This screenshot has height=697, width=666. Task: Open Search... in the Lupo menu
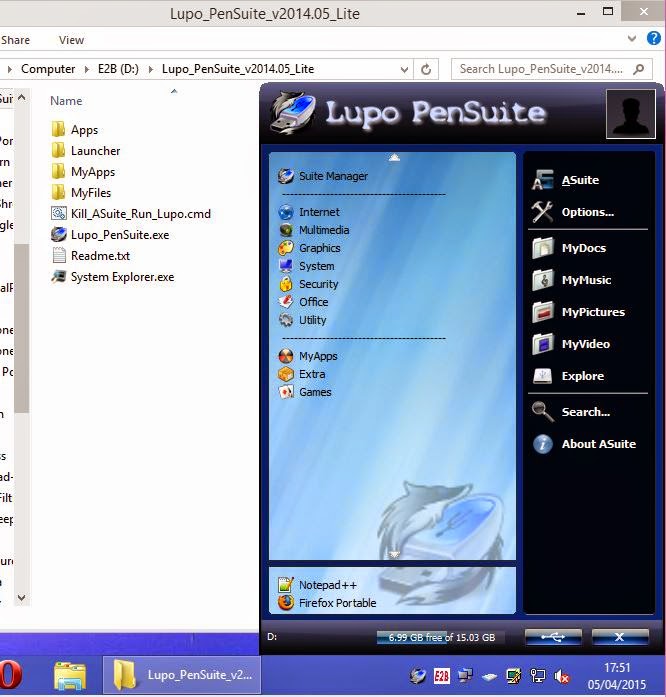[571, 412]
